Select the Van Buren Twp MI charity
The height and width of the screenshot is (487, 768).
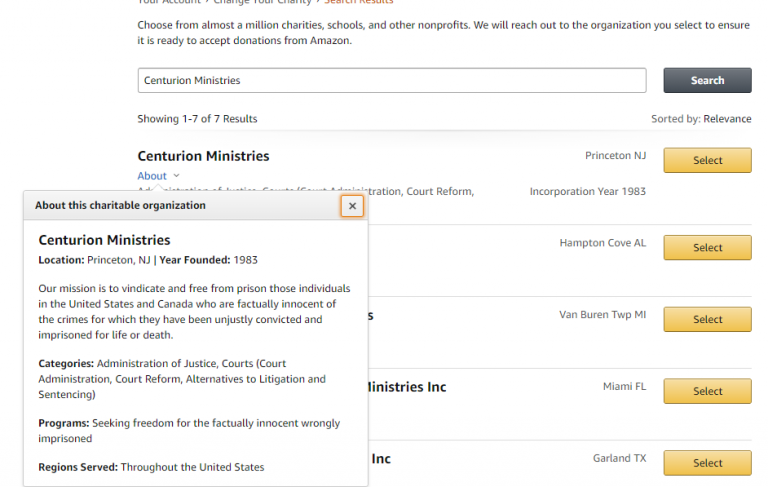pyautogui.click(x=707, y=319)
